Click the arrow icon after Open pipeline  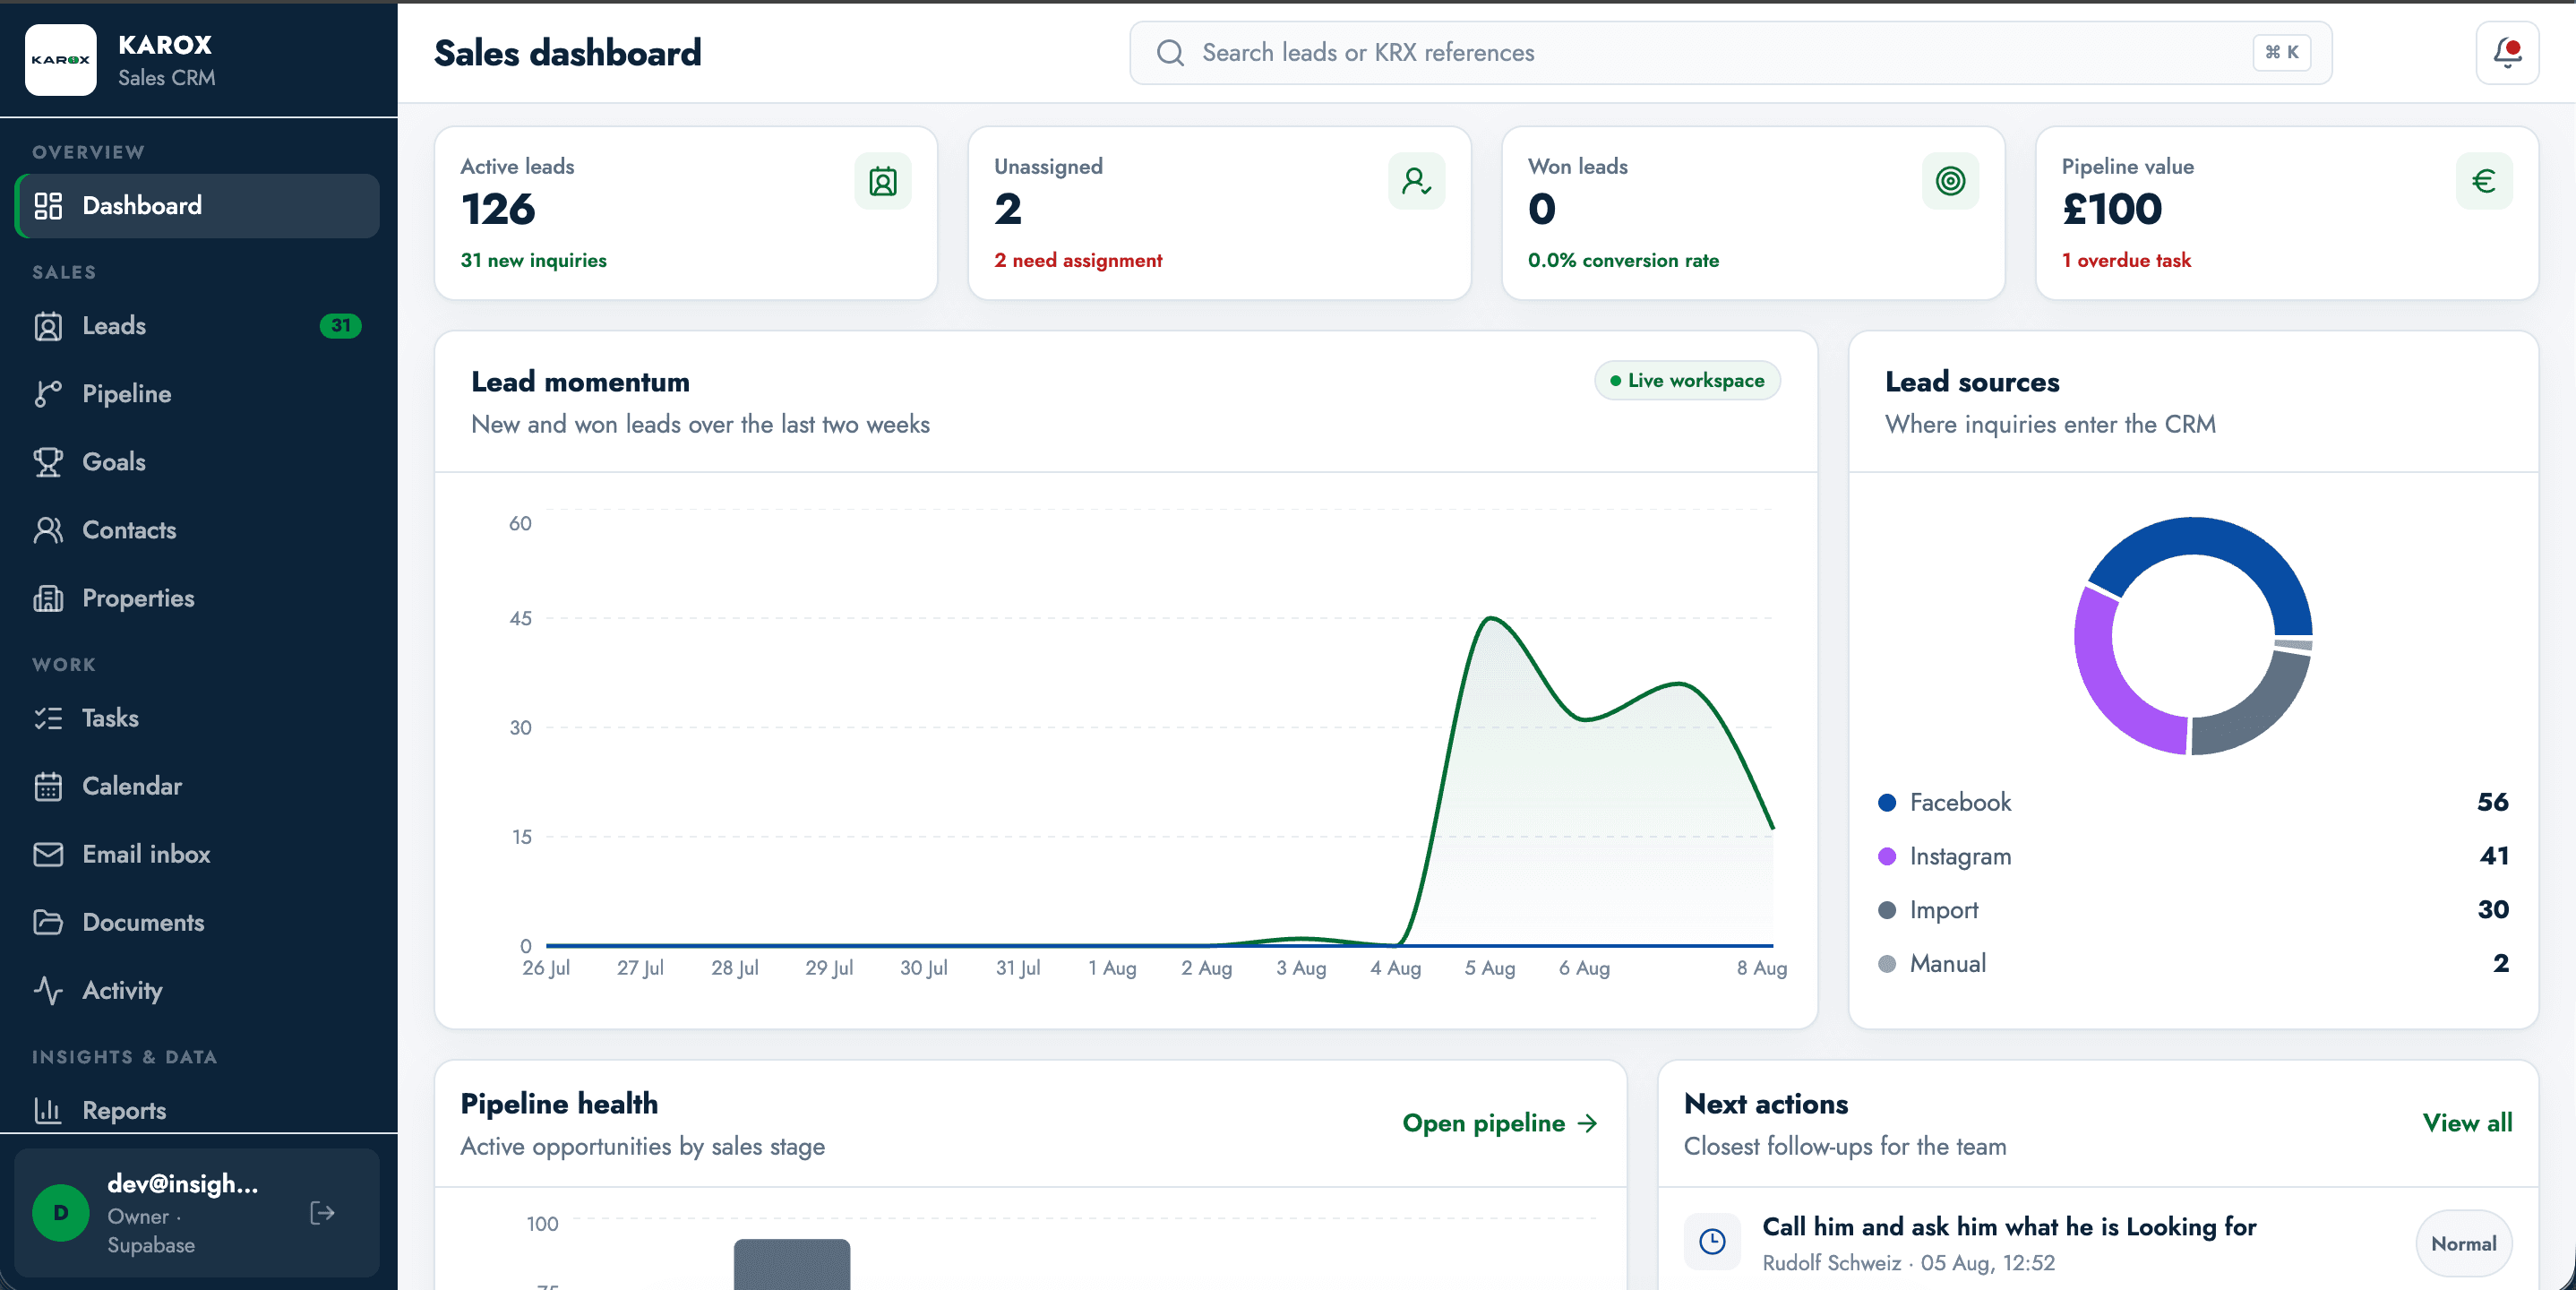click(1587, 1123)
